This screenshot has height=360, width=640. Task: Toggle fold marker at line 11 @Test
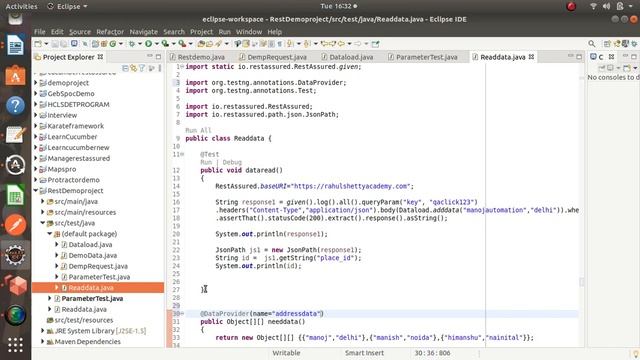pyautogui.click(x=182, y=154)
